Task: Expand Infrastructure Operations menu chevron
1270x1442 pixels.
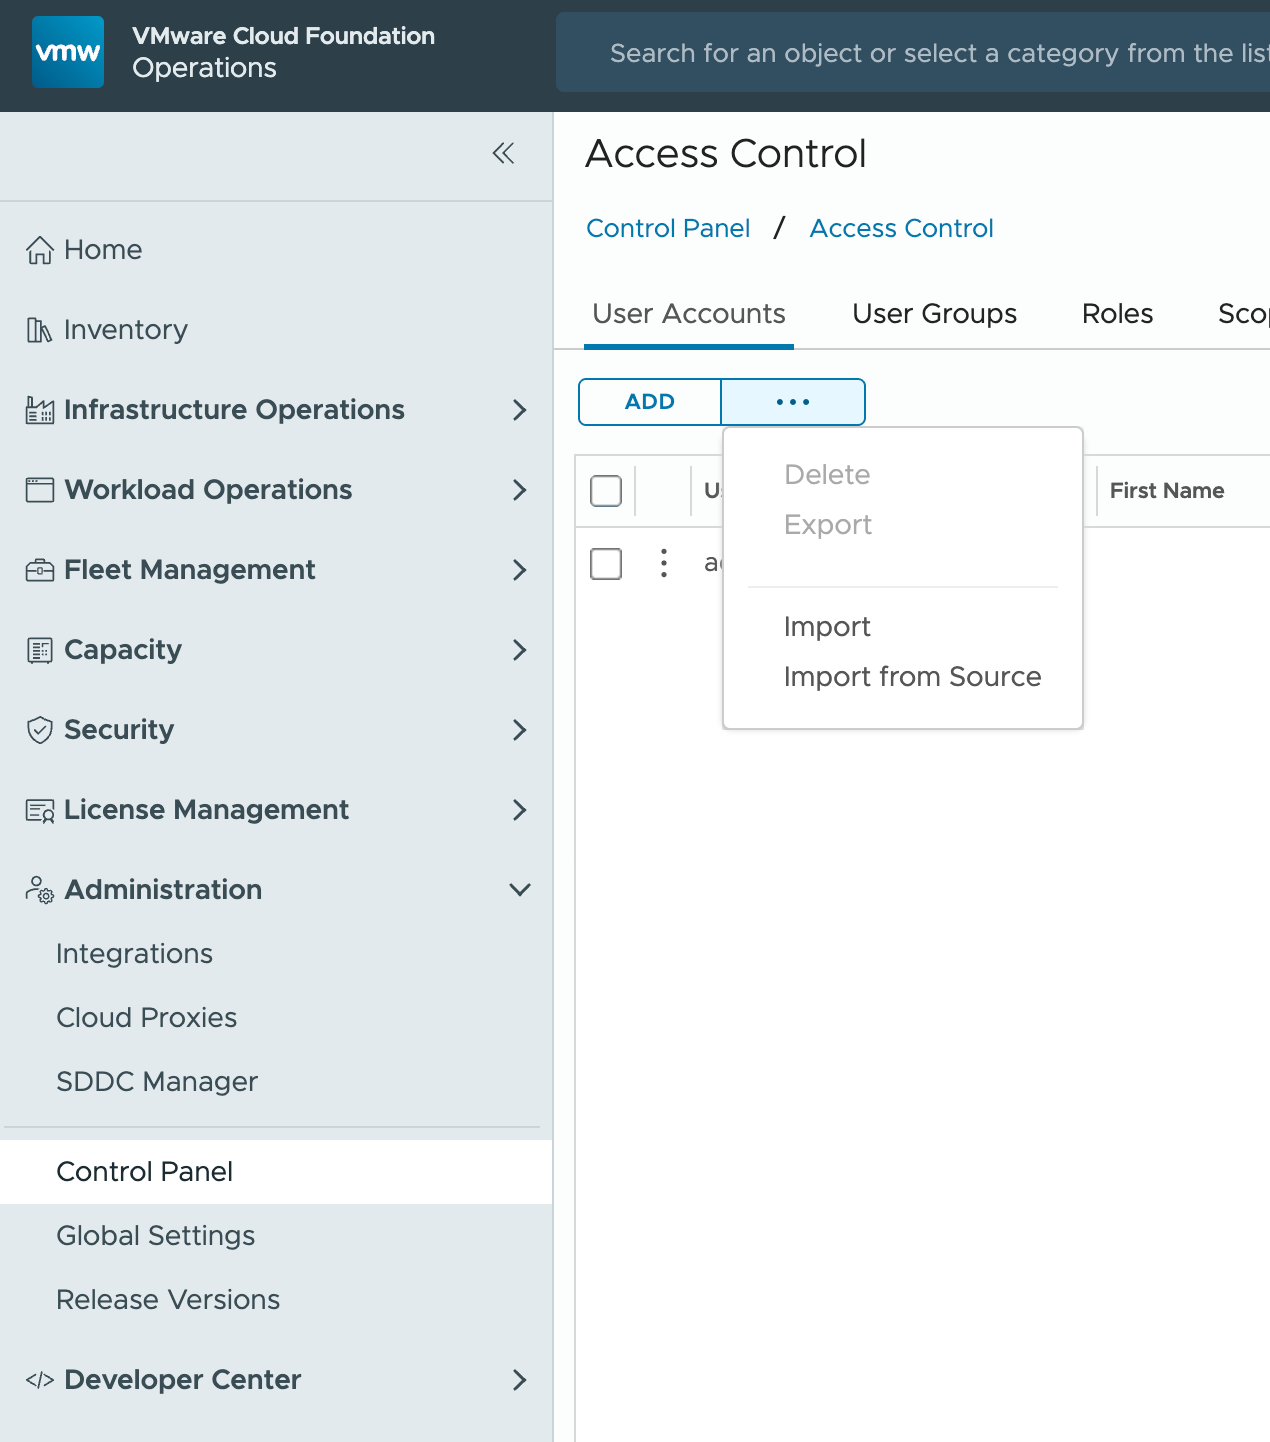Action: coord(519,410)
